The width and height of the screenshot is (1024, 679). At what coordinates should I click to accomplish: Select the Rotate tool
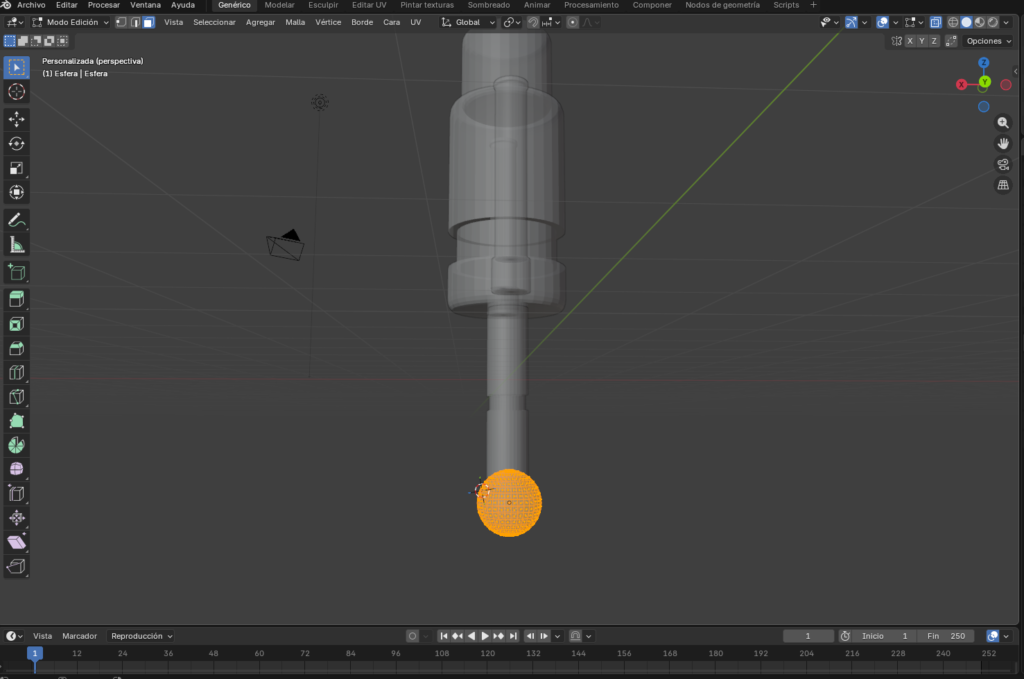16,144
